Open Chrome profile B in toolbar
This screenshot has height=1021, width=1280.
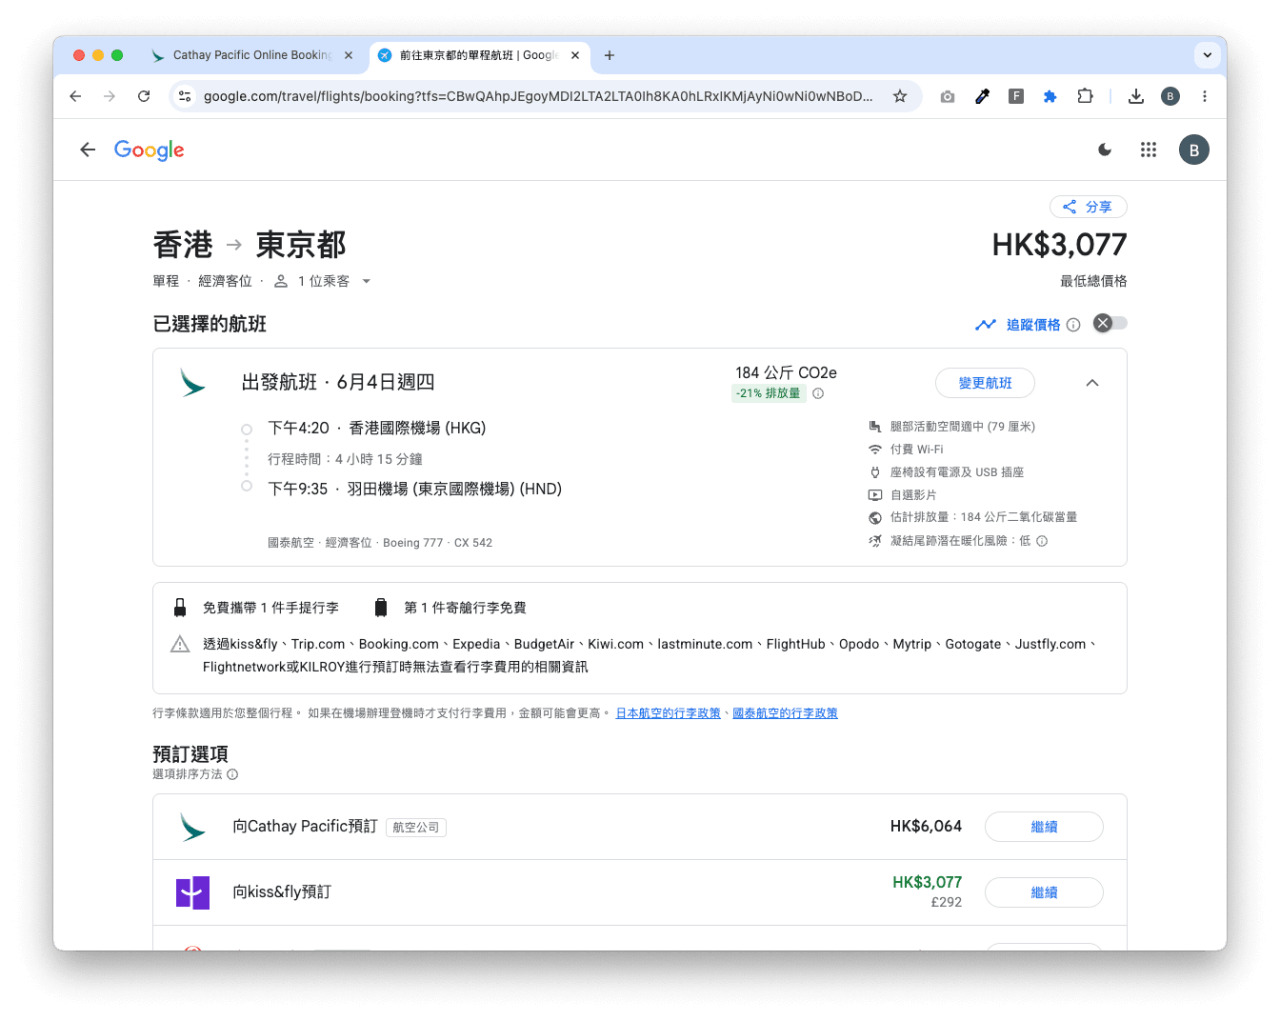pos(1170,97)
